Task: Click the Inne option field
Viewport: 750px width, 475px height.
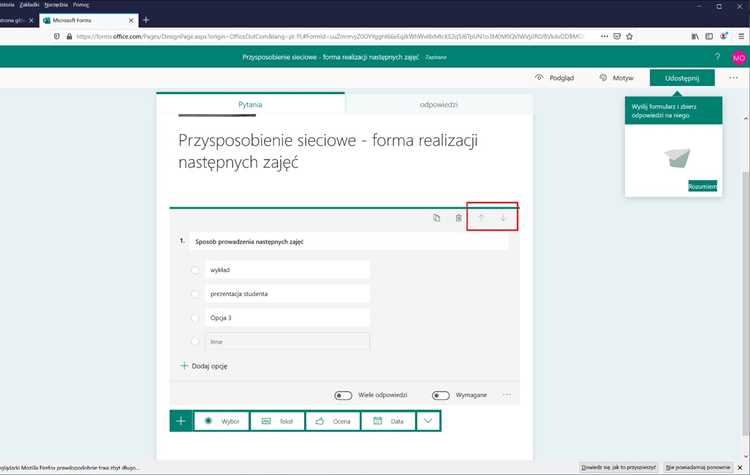Action: [287, 342]
